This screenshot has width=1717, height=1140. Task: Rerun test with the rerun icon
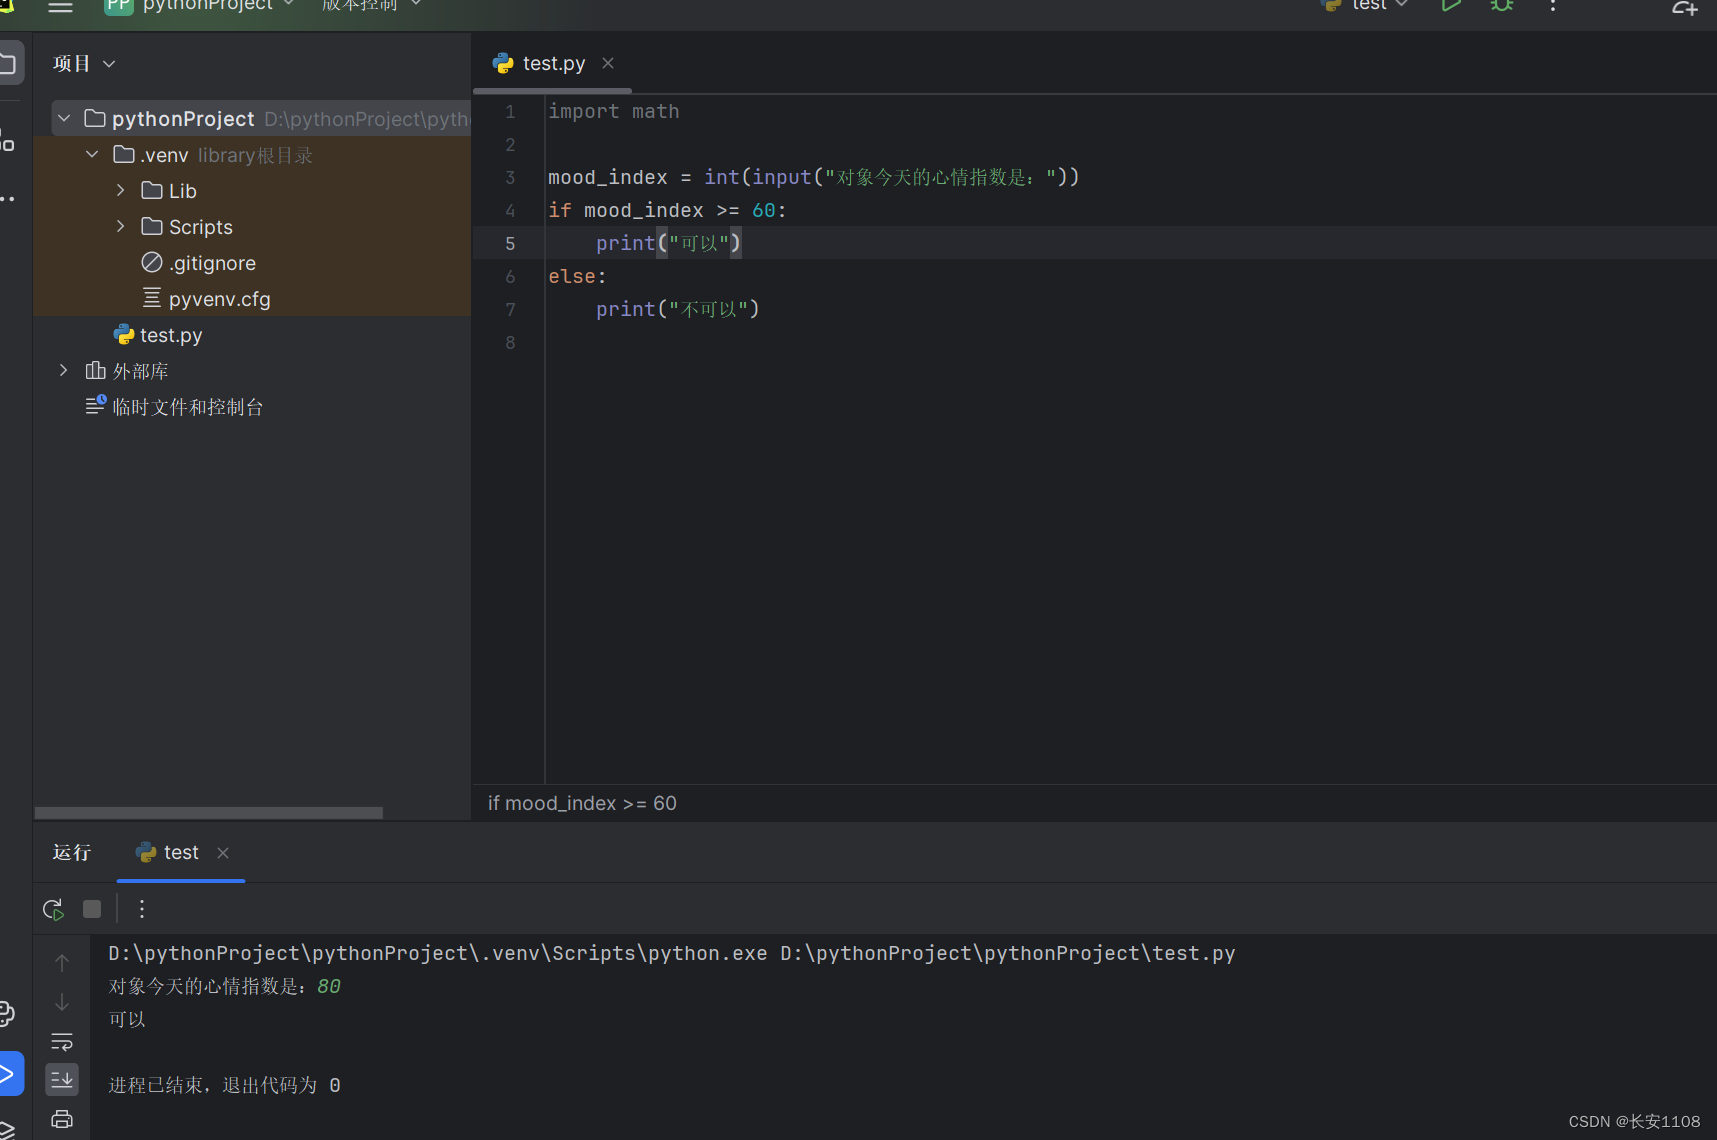(53, 910)
